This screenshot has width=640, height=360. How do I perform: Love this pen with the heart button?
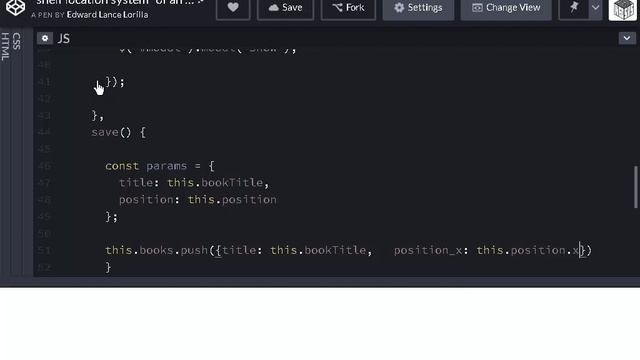233,8
